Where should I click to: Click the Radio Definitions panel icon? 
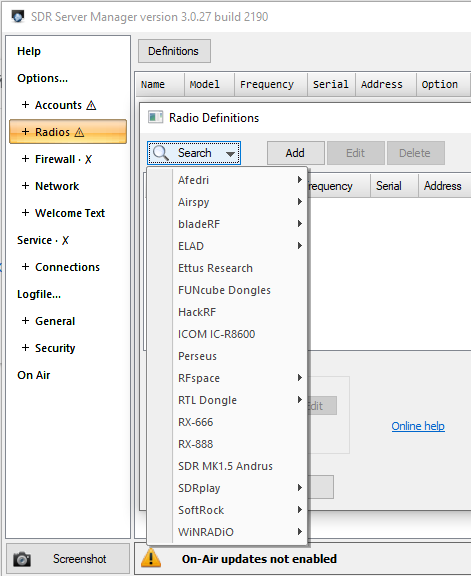155,118
